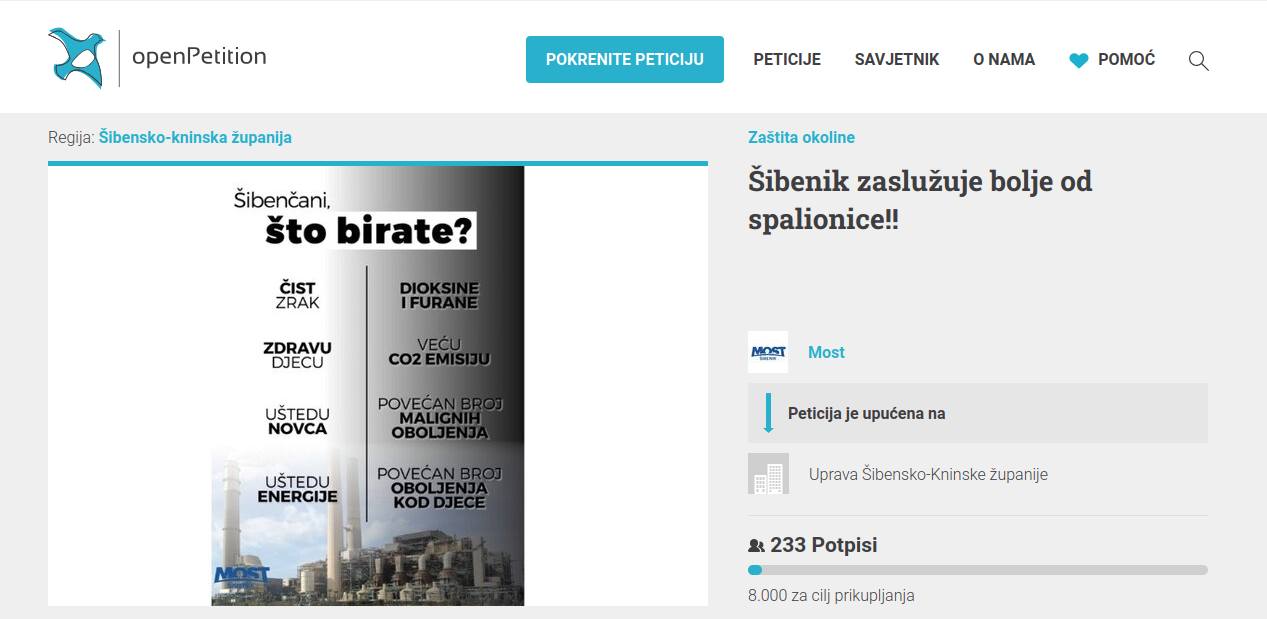1267x619 pixels.
Task: Click the openPetition text logo
Action: pyautogui.click(x=199, y=56)
